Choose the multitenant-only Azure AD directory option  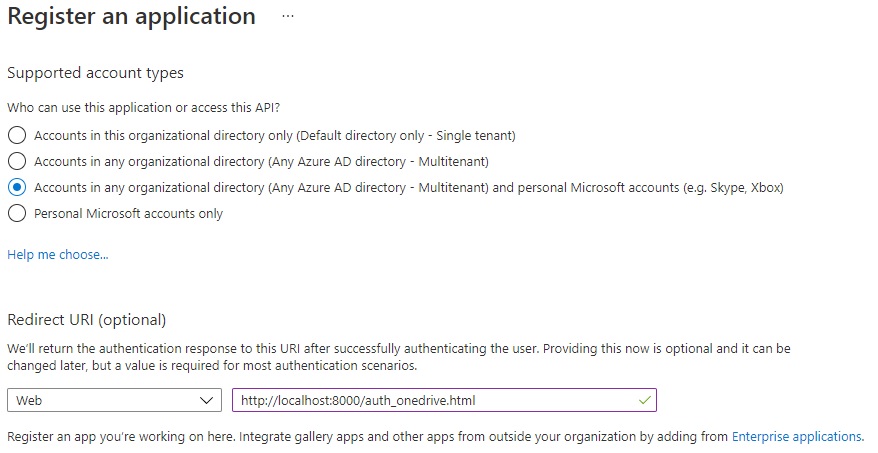point(16,161)
